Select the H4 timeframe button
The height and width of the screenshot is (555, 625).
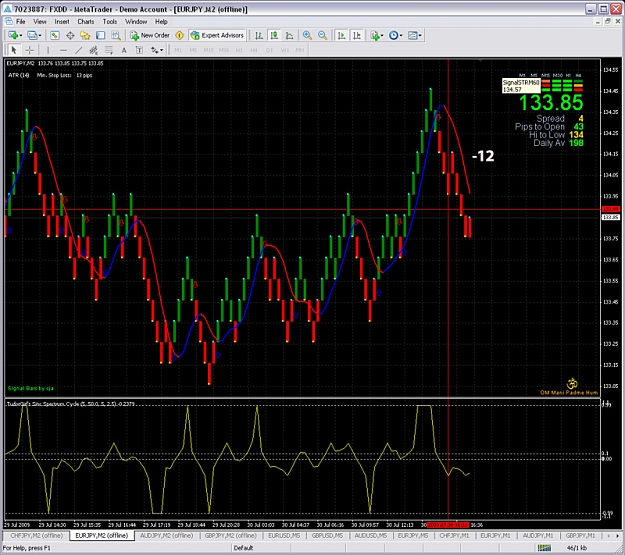coord(254,50)
